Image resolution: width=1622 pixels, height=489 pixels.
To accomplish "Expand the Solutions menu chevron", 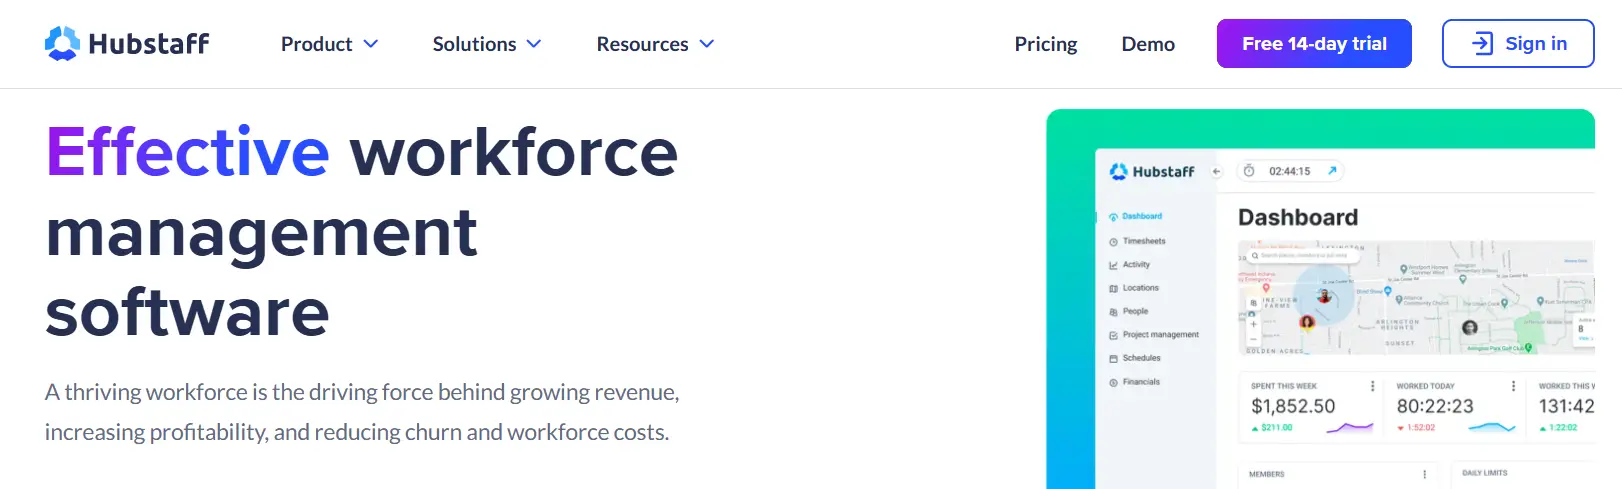I will tap(534, 44).
